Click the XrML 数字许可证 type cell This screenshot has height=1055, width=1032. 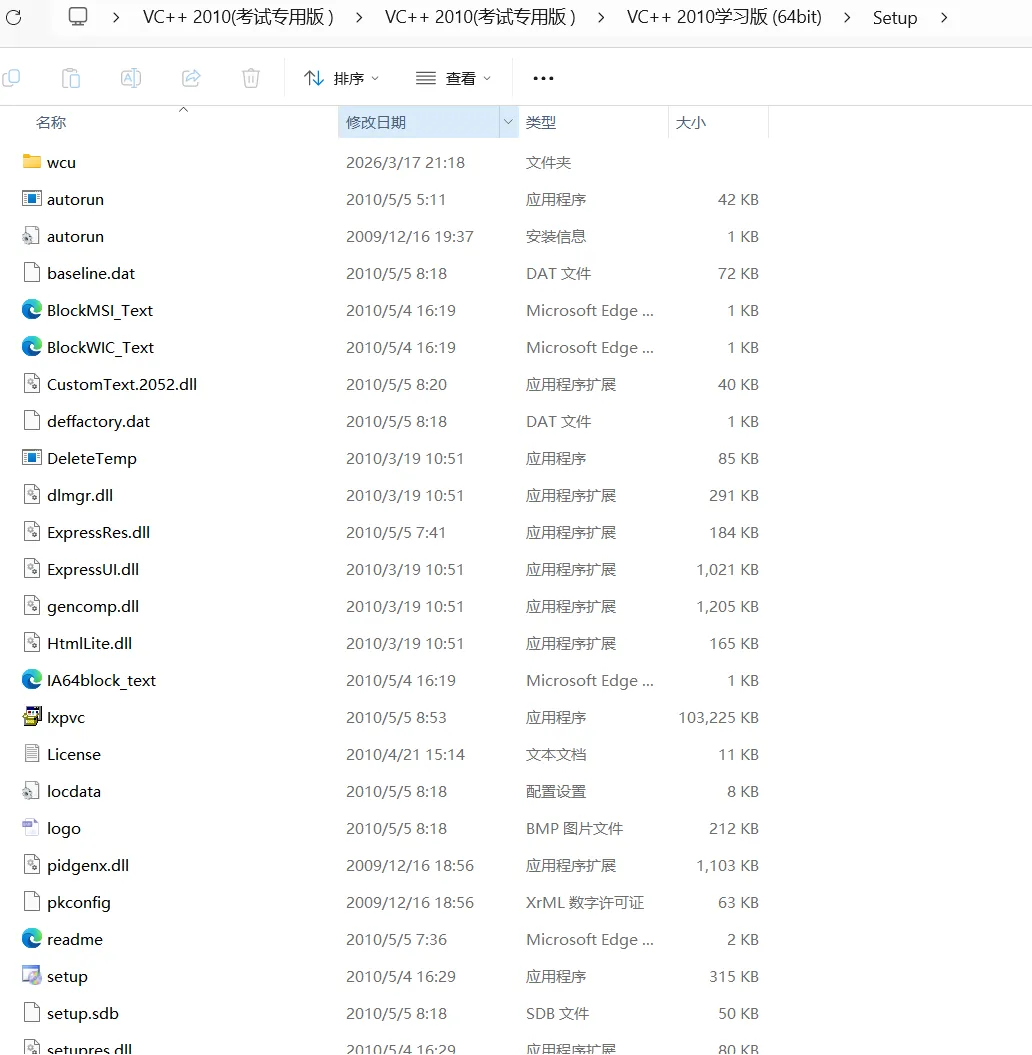click(x=585, y=902)
